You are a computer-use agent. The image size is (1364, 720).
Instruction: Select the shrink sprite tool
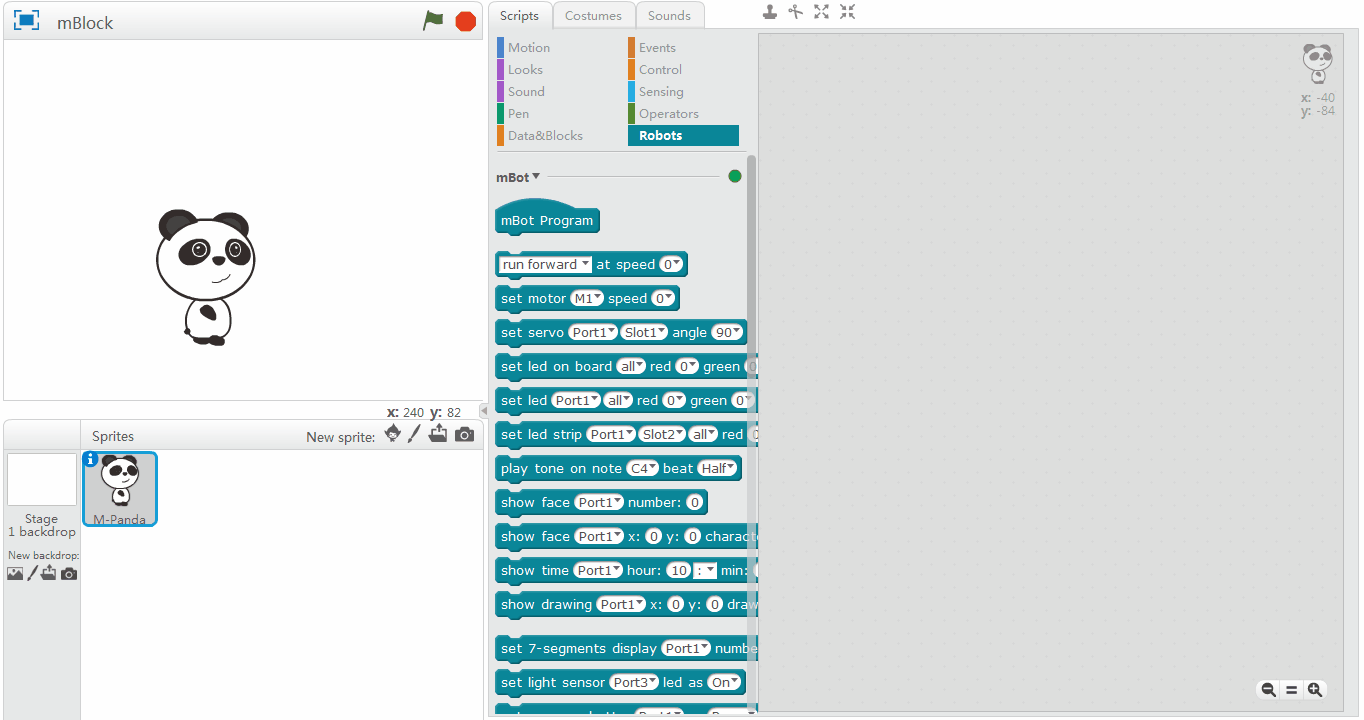[848, 12]
